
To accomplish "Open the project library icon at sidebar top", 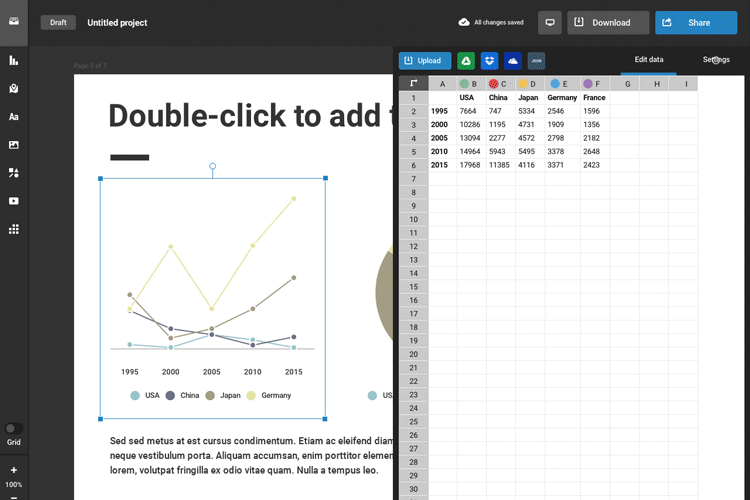I will 14,22.
